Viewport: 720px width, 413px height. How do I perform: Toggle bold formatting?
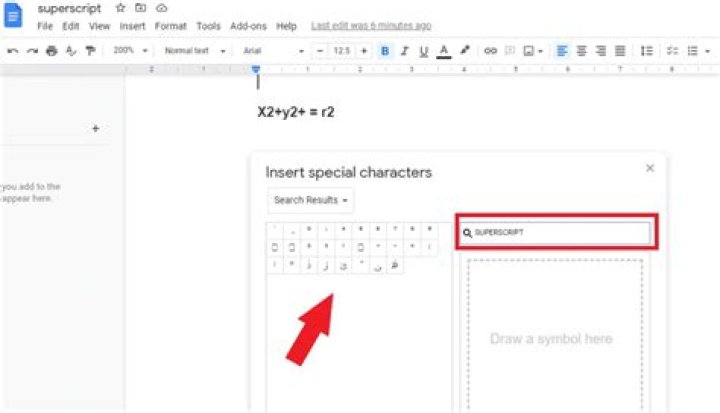pos(385,51)
